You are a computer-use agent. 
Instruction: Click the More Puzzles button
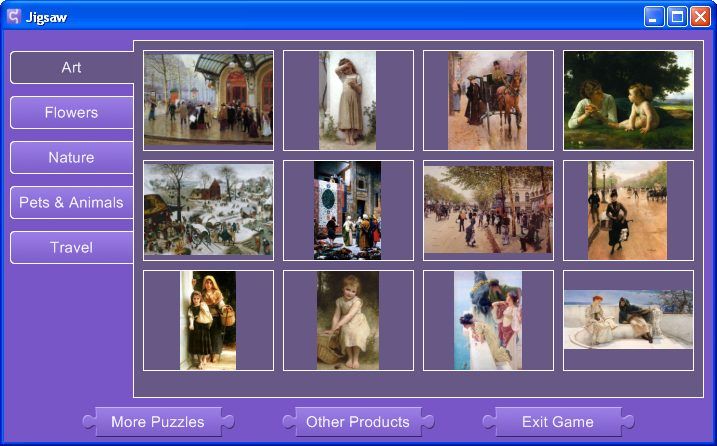[x=157, y=421]
